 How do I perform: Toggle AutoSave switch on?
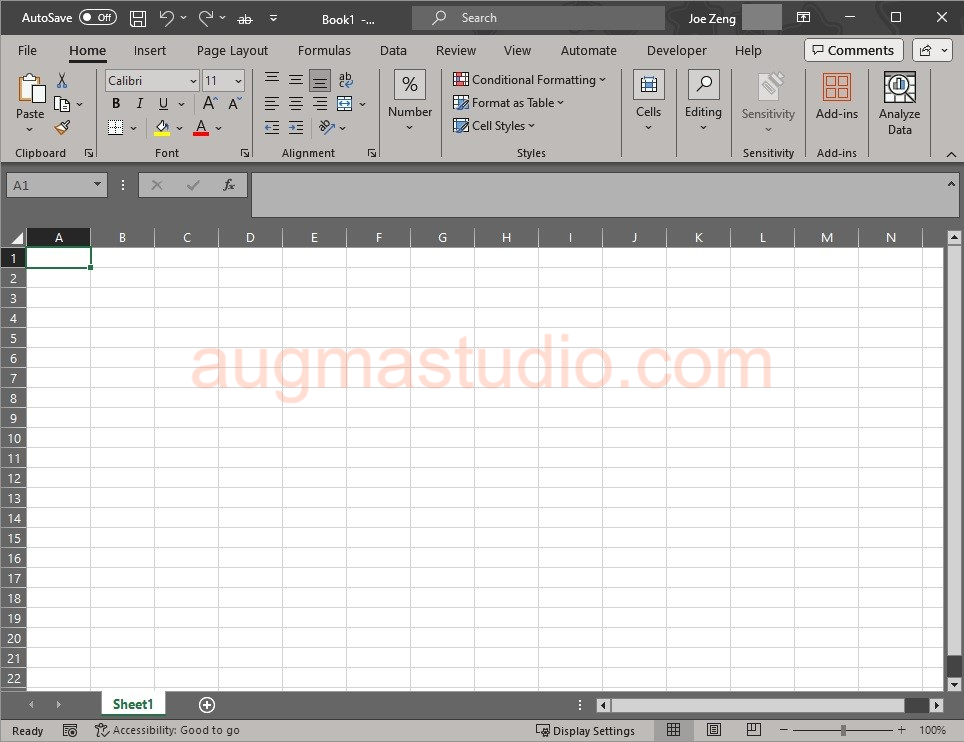97,18
